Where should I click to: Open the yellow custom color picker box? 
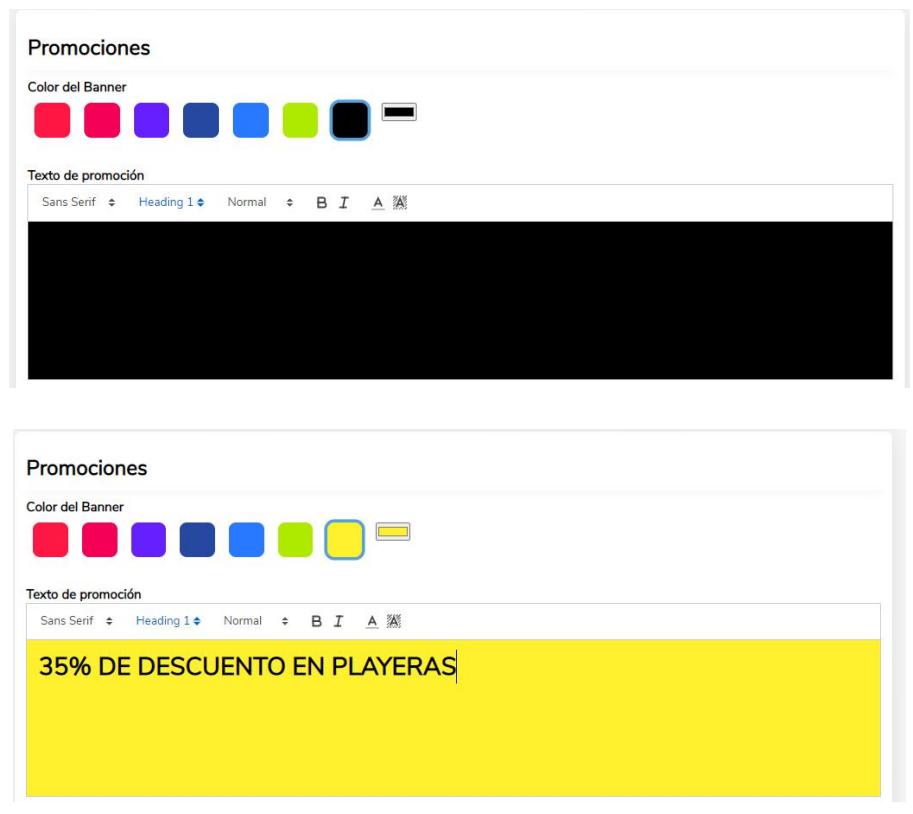click(x=393, y=532)
